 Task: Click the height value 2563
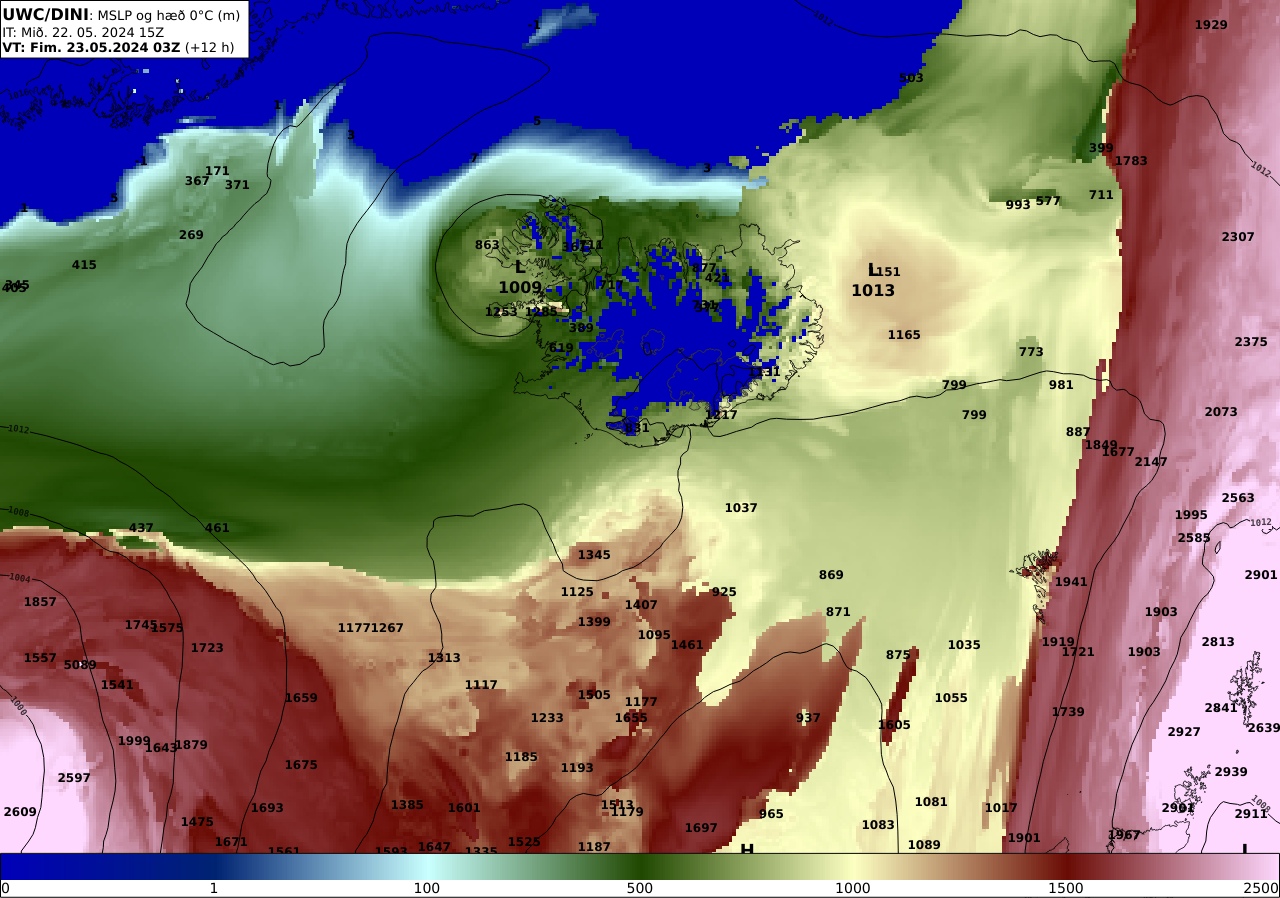coord(1238,498)
